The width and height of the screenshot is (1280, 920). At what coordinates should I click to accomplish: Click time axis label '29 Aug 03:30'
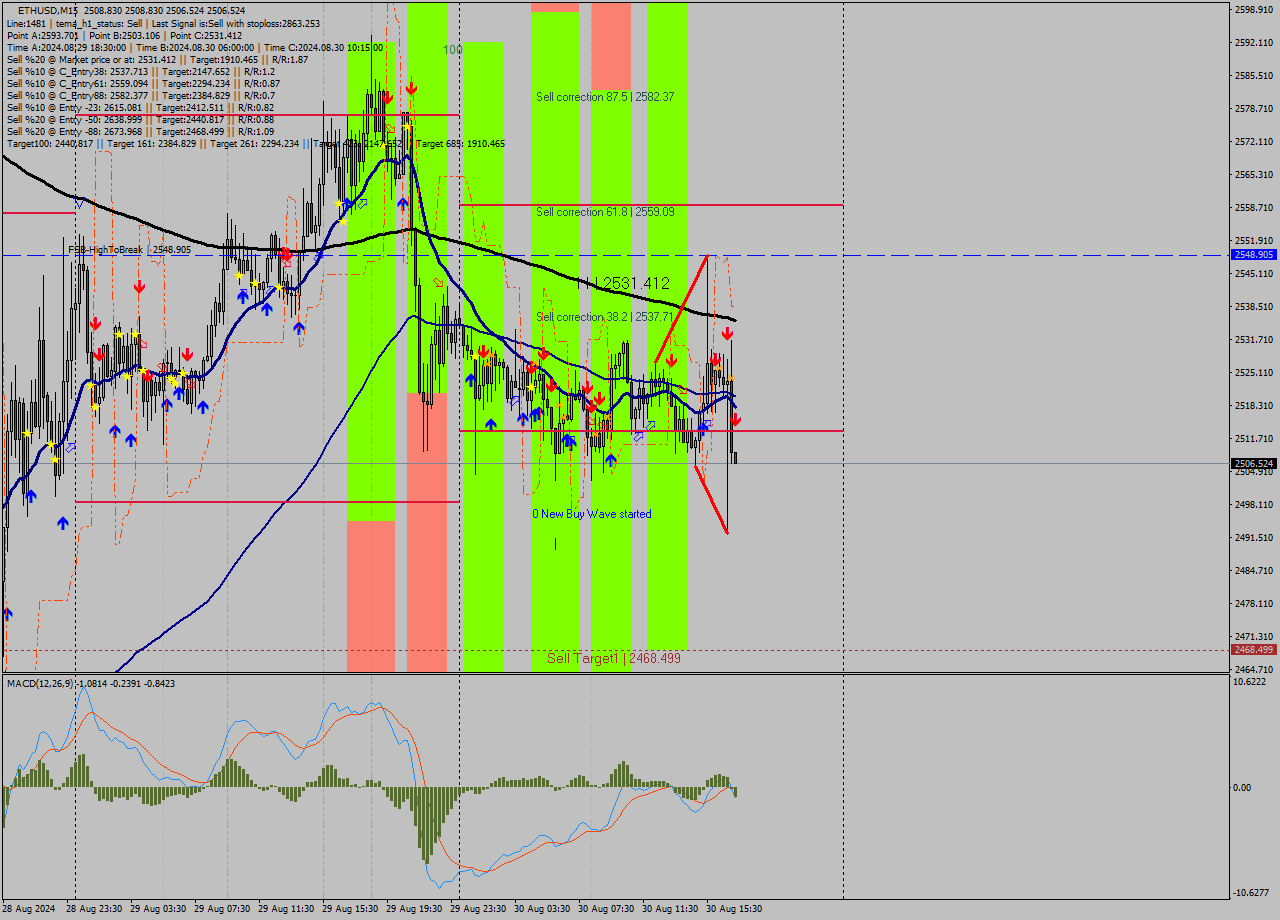tap(158, 909)
